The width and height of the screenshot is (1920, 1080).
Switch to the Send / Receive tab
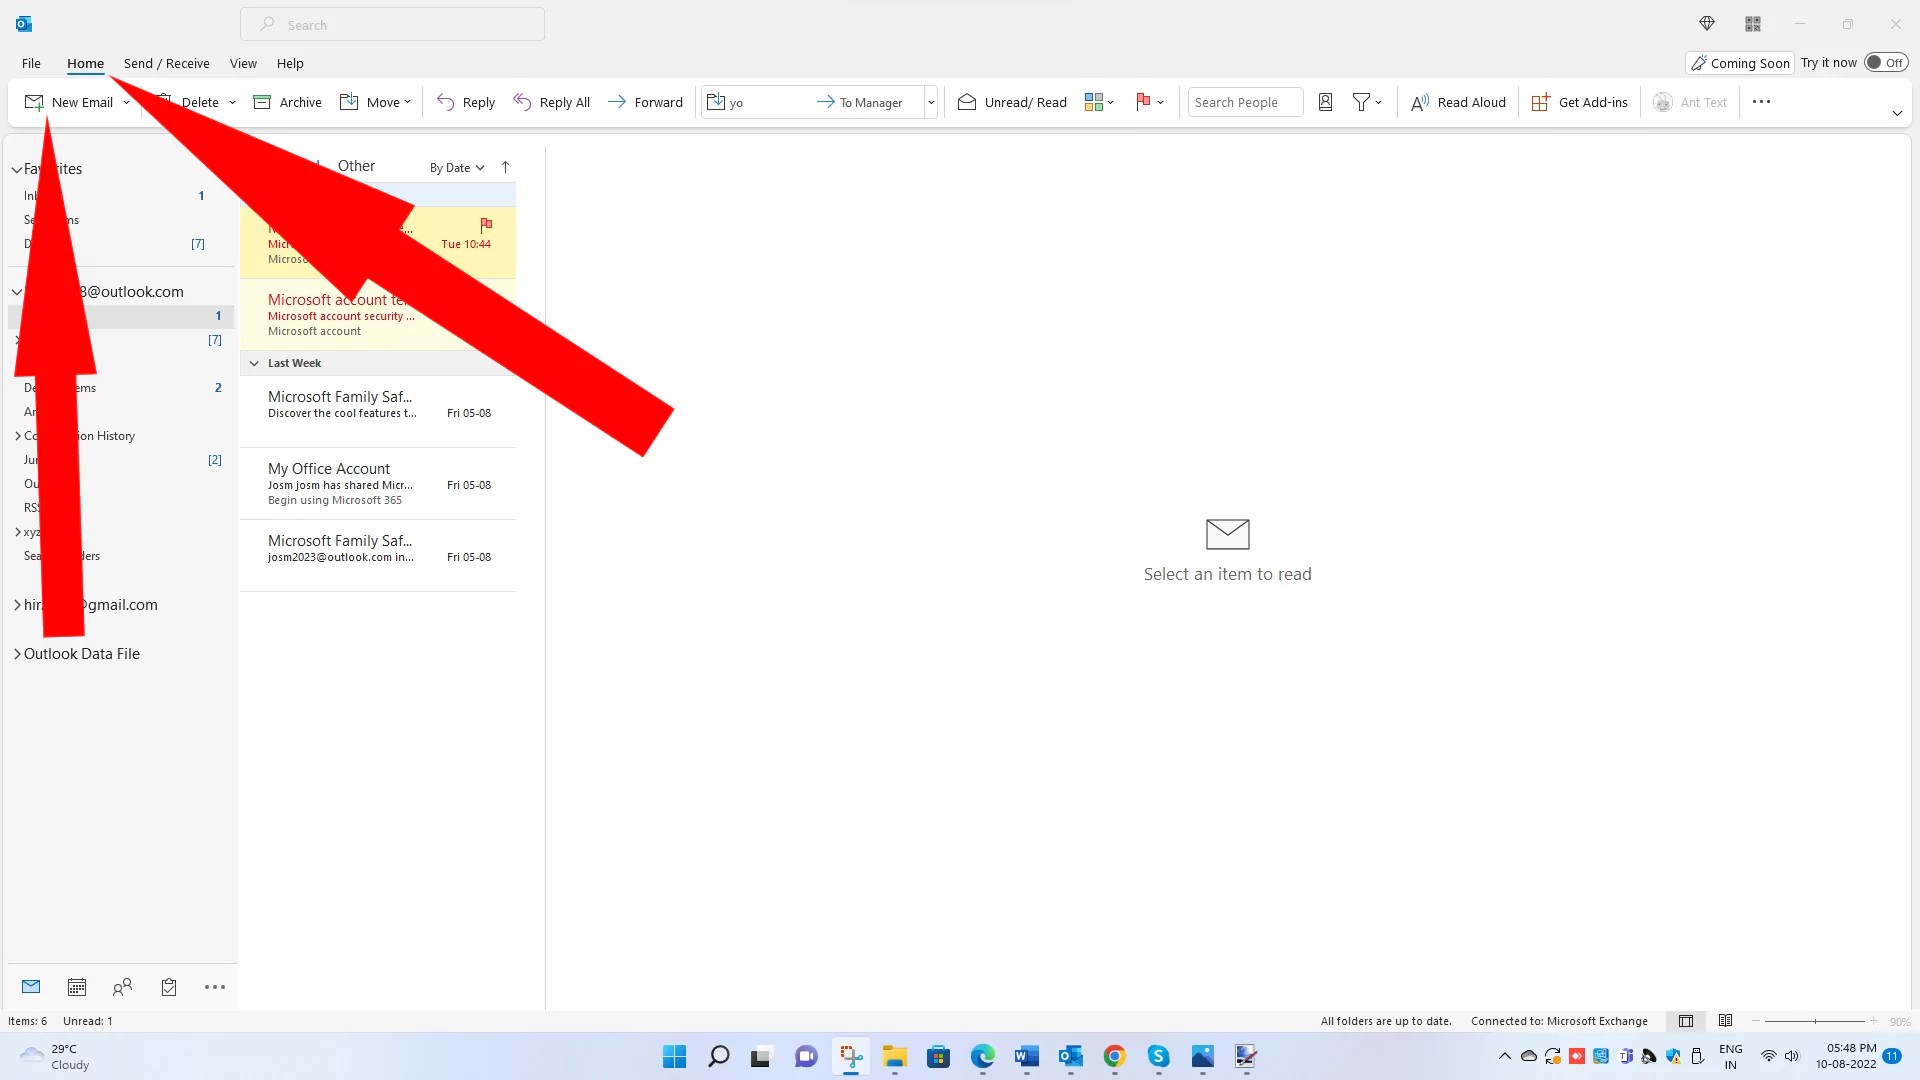(166, 63)
